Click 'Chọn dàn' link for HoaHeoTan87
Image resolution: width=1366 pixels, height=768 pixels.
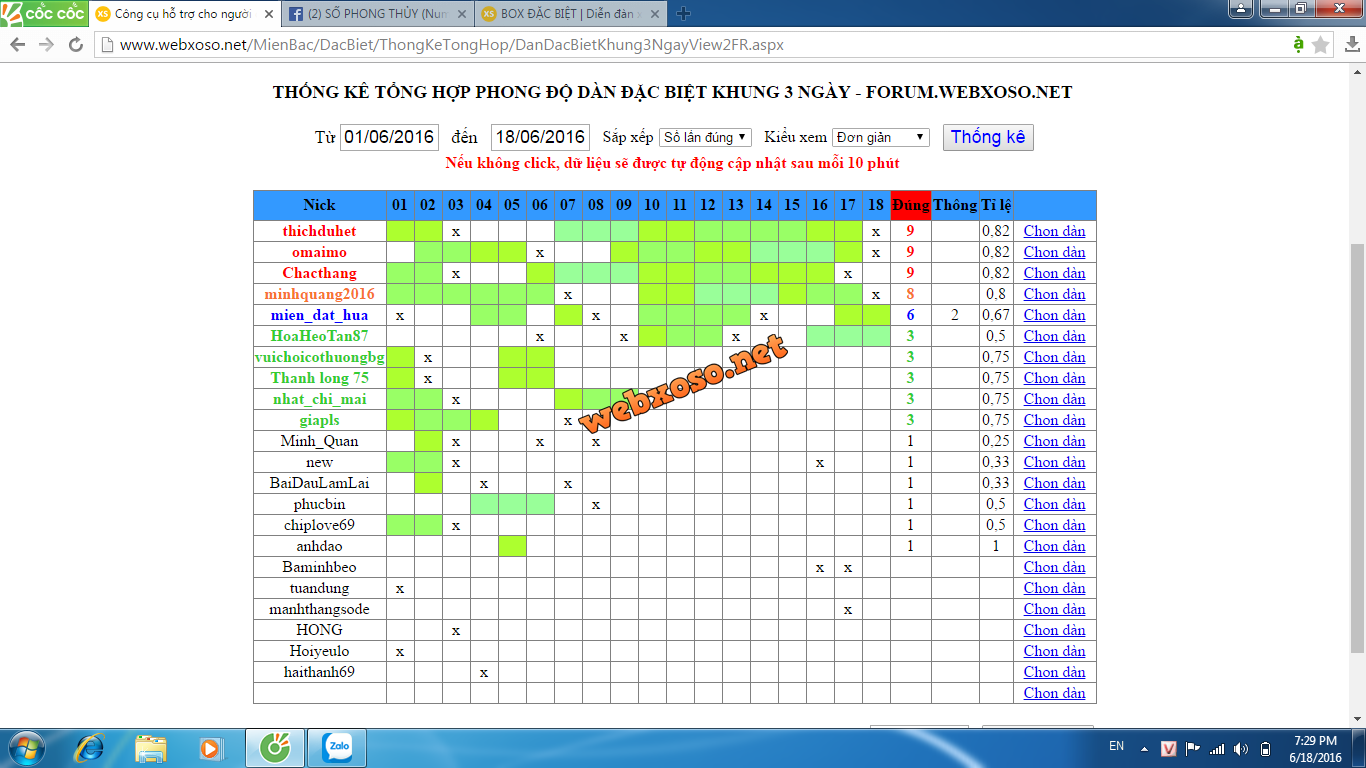pyautogui.click(x=1054, y=336)
